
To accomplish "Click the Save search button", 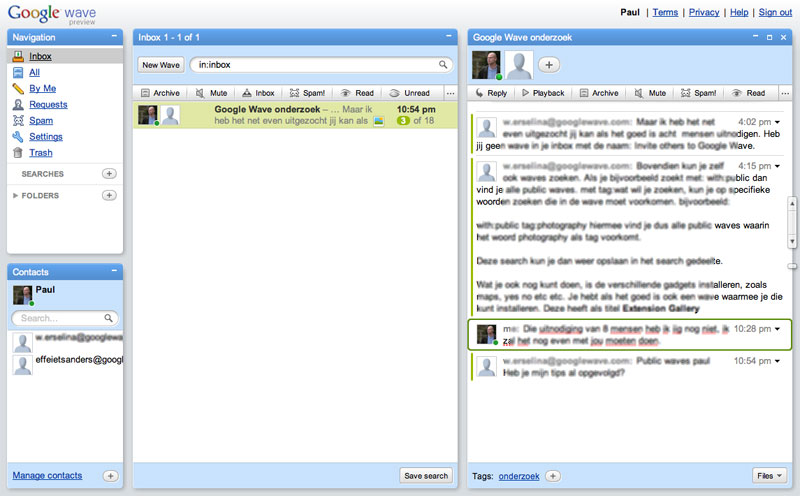I will pos(425,476).
